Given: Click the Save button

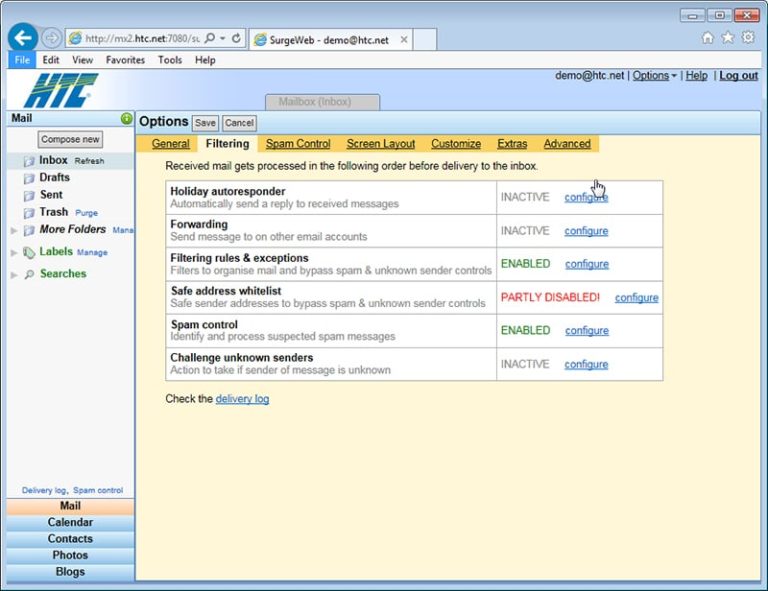Looking at the screenshot, I should [x=205, y=123].
